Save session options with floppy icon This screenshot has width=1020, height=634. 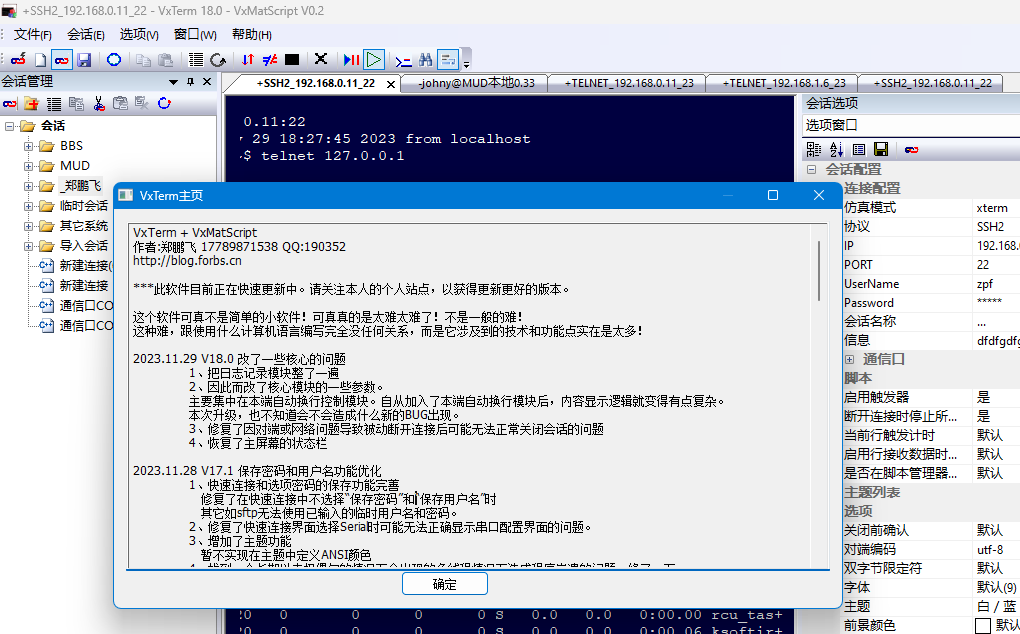[x=881, y=150]
